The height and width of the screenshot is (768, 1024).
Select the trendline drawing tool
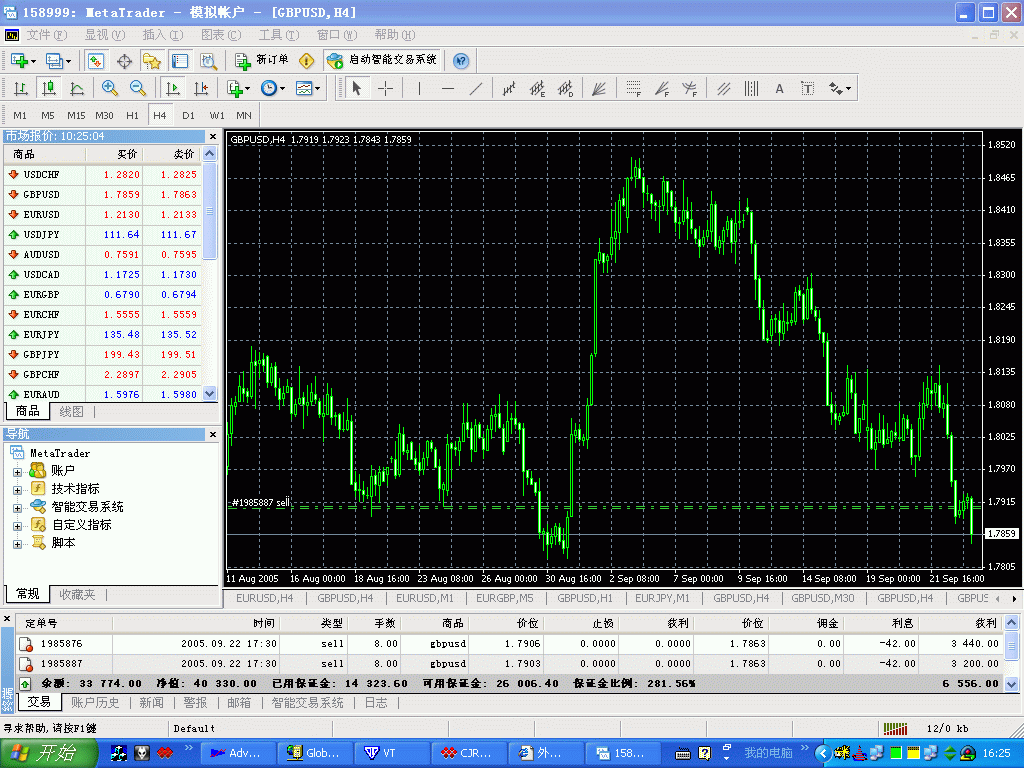(476, 89)
